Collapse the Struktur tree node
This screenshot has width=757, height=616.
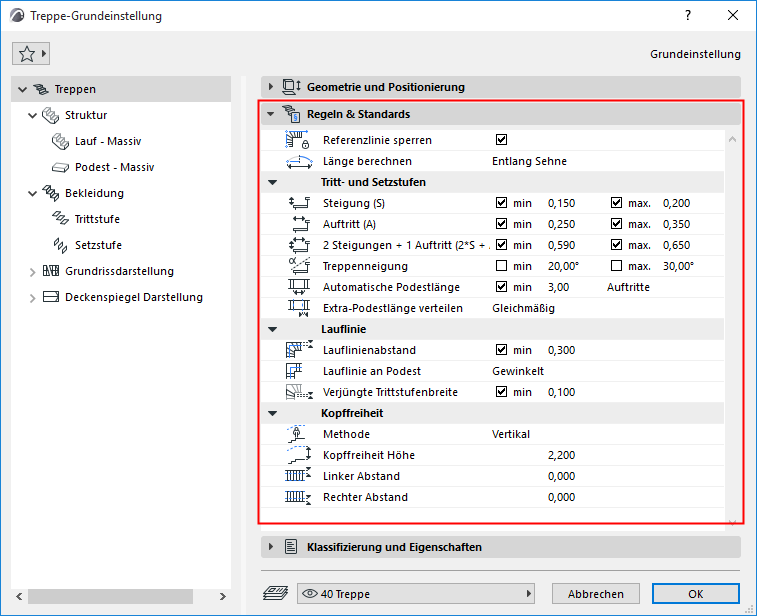[32, 115]
